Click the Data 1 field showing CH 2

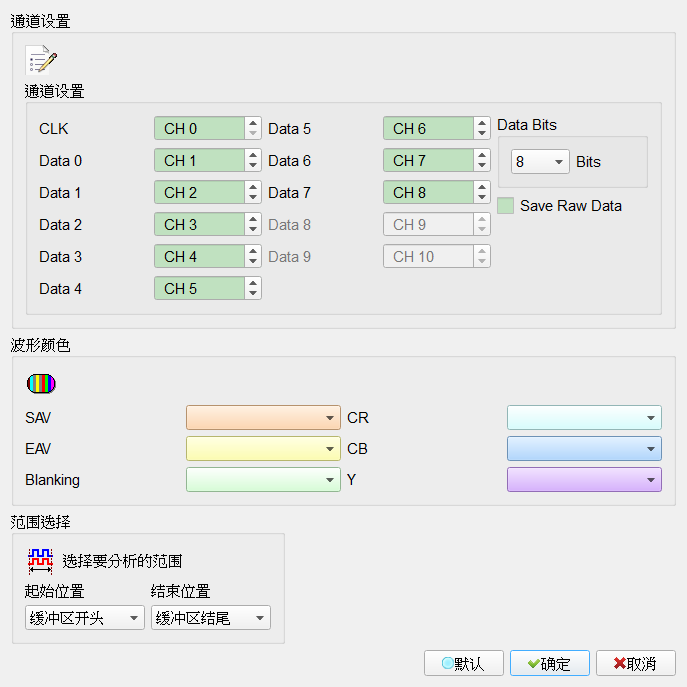[199, 192]
